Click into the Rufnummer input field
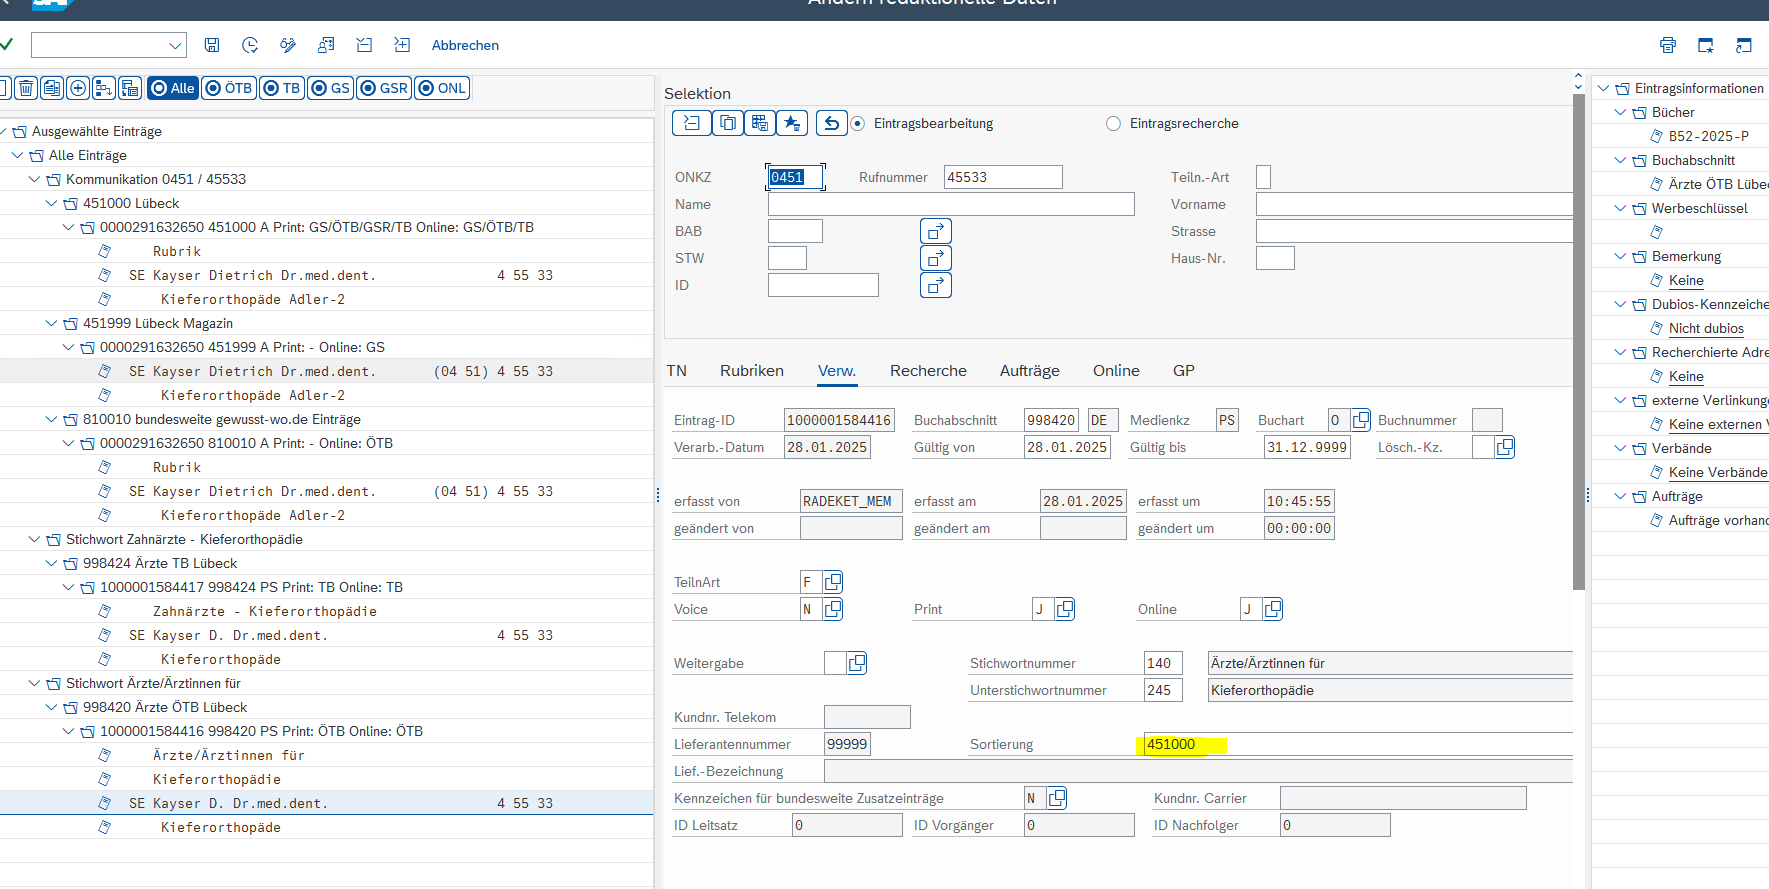The height and width of the screenshot is (889, 1769). (1003, 177)
